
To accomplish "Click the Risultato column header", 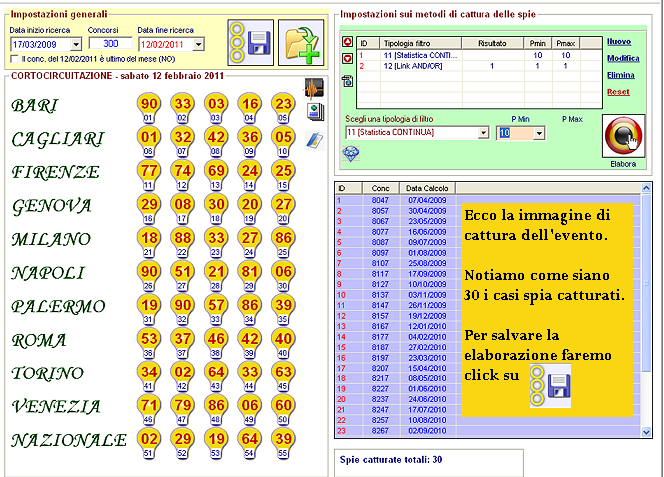I will point(492,43).
